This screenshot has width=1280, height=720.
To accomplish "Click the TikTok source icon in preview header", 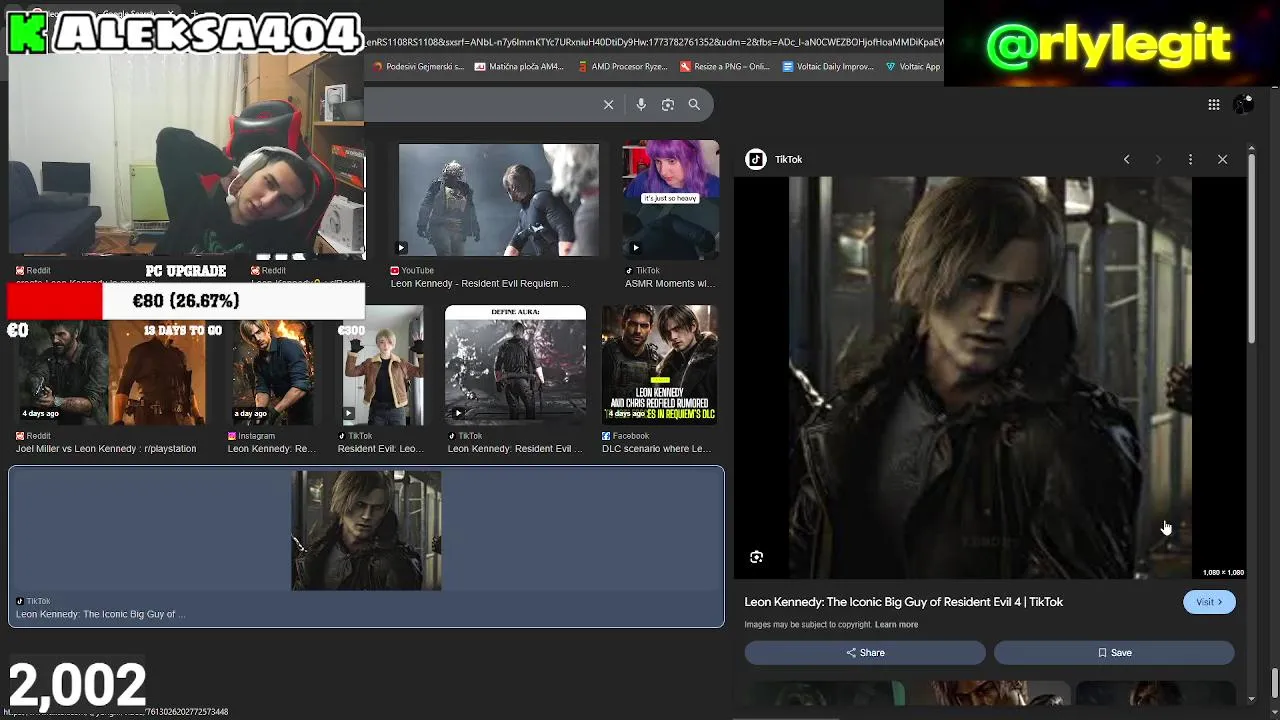I will coord(756,159).
